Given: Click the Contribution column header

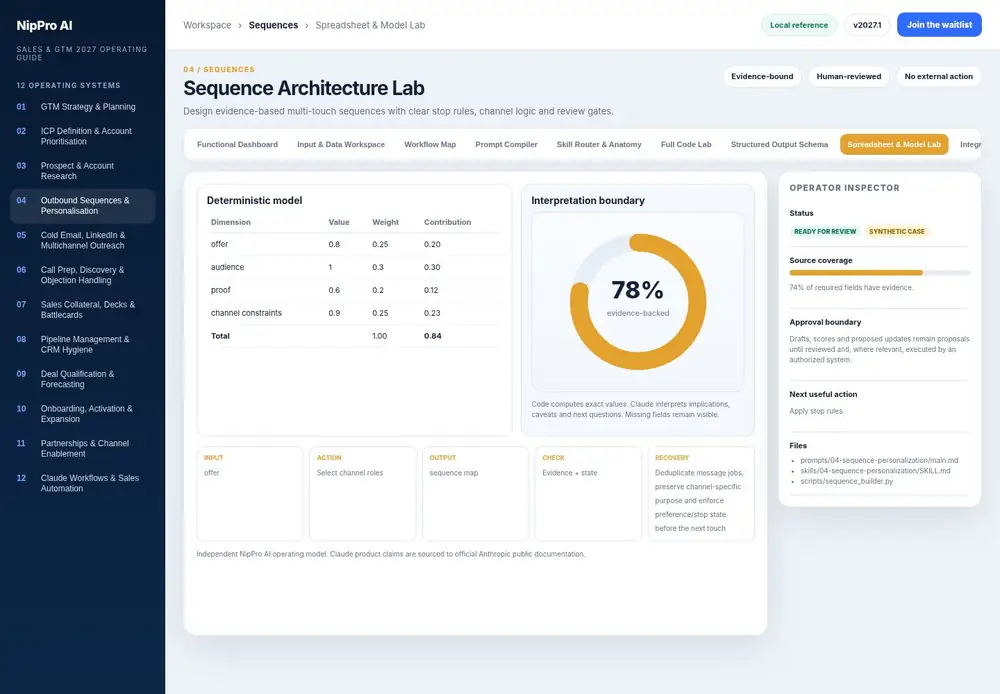Looking at the screenshot, I should [x=447, y=223].
